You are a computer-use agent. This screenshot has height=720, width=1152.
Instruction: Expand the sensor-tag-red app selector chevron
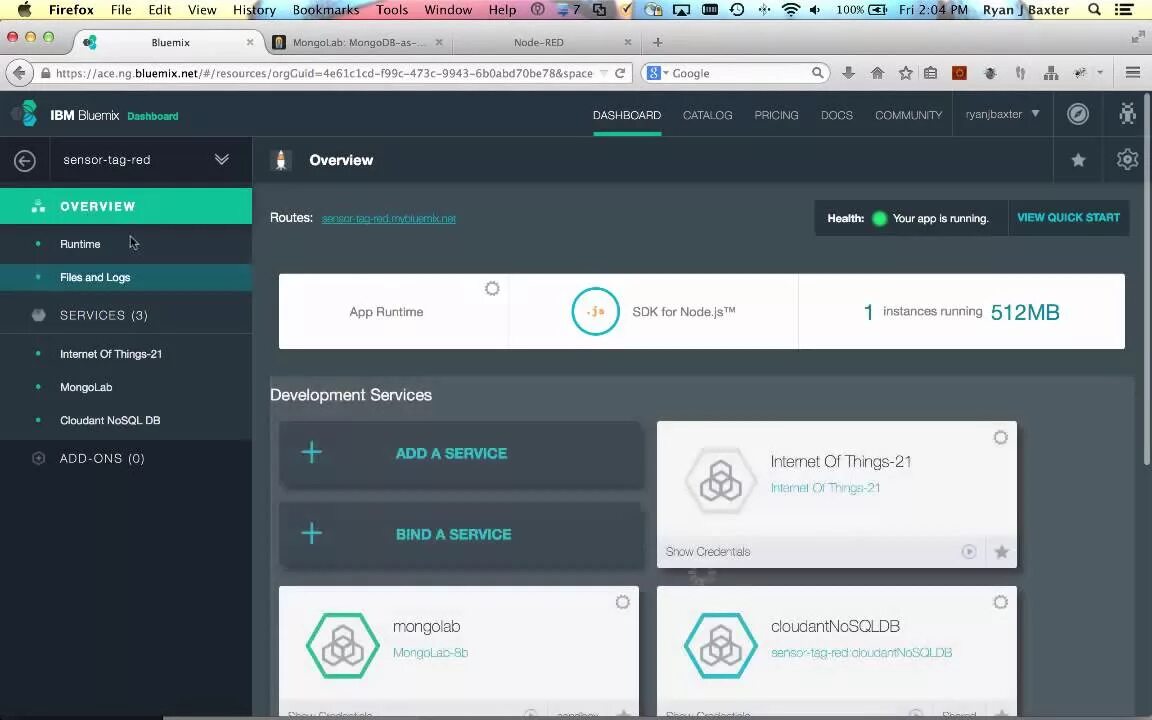click(221, 159)
